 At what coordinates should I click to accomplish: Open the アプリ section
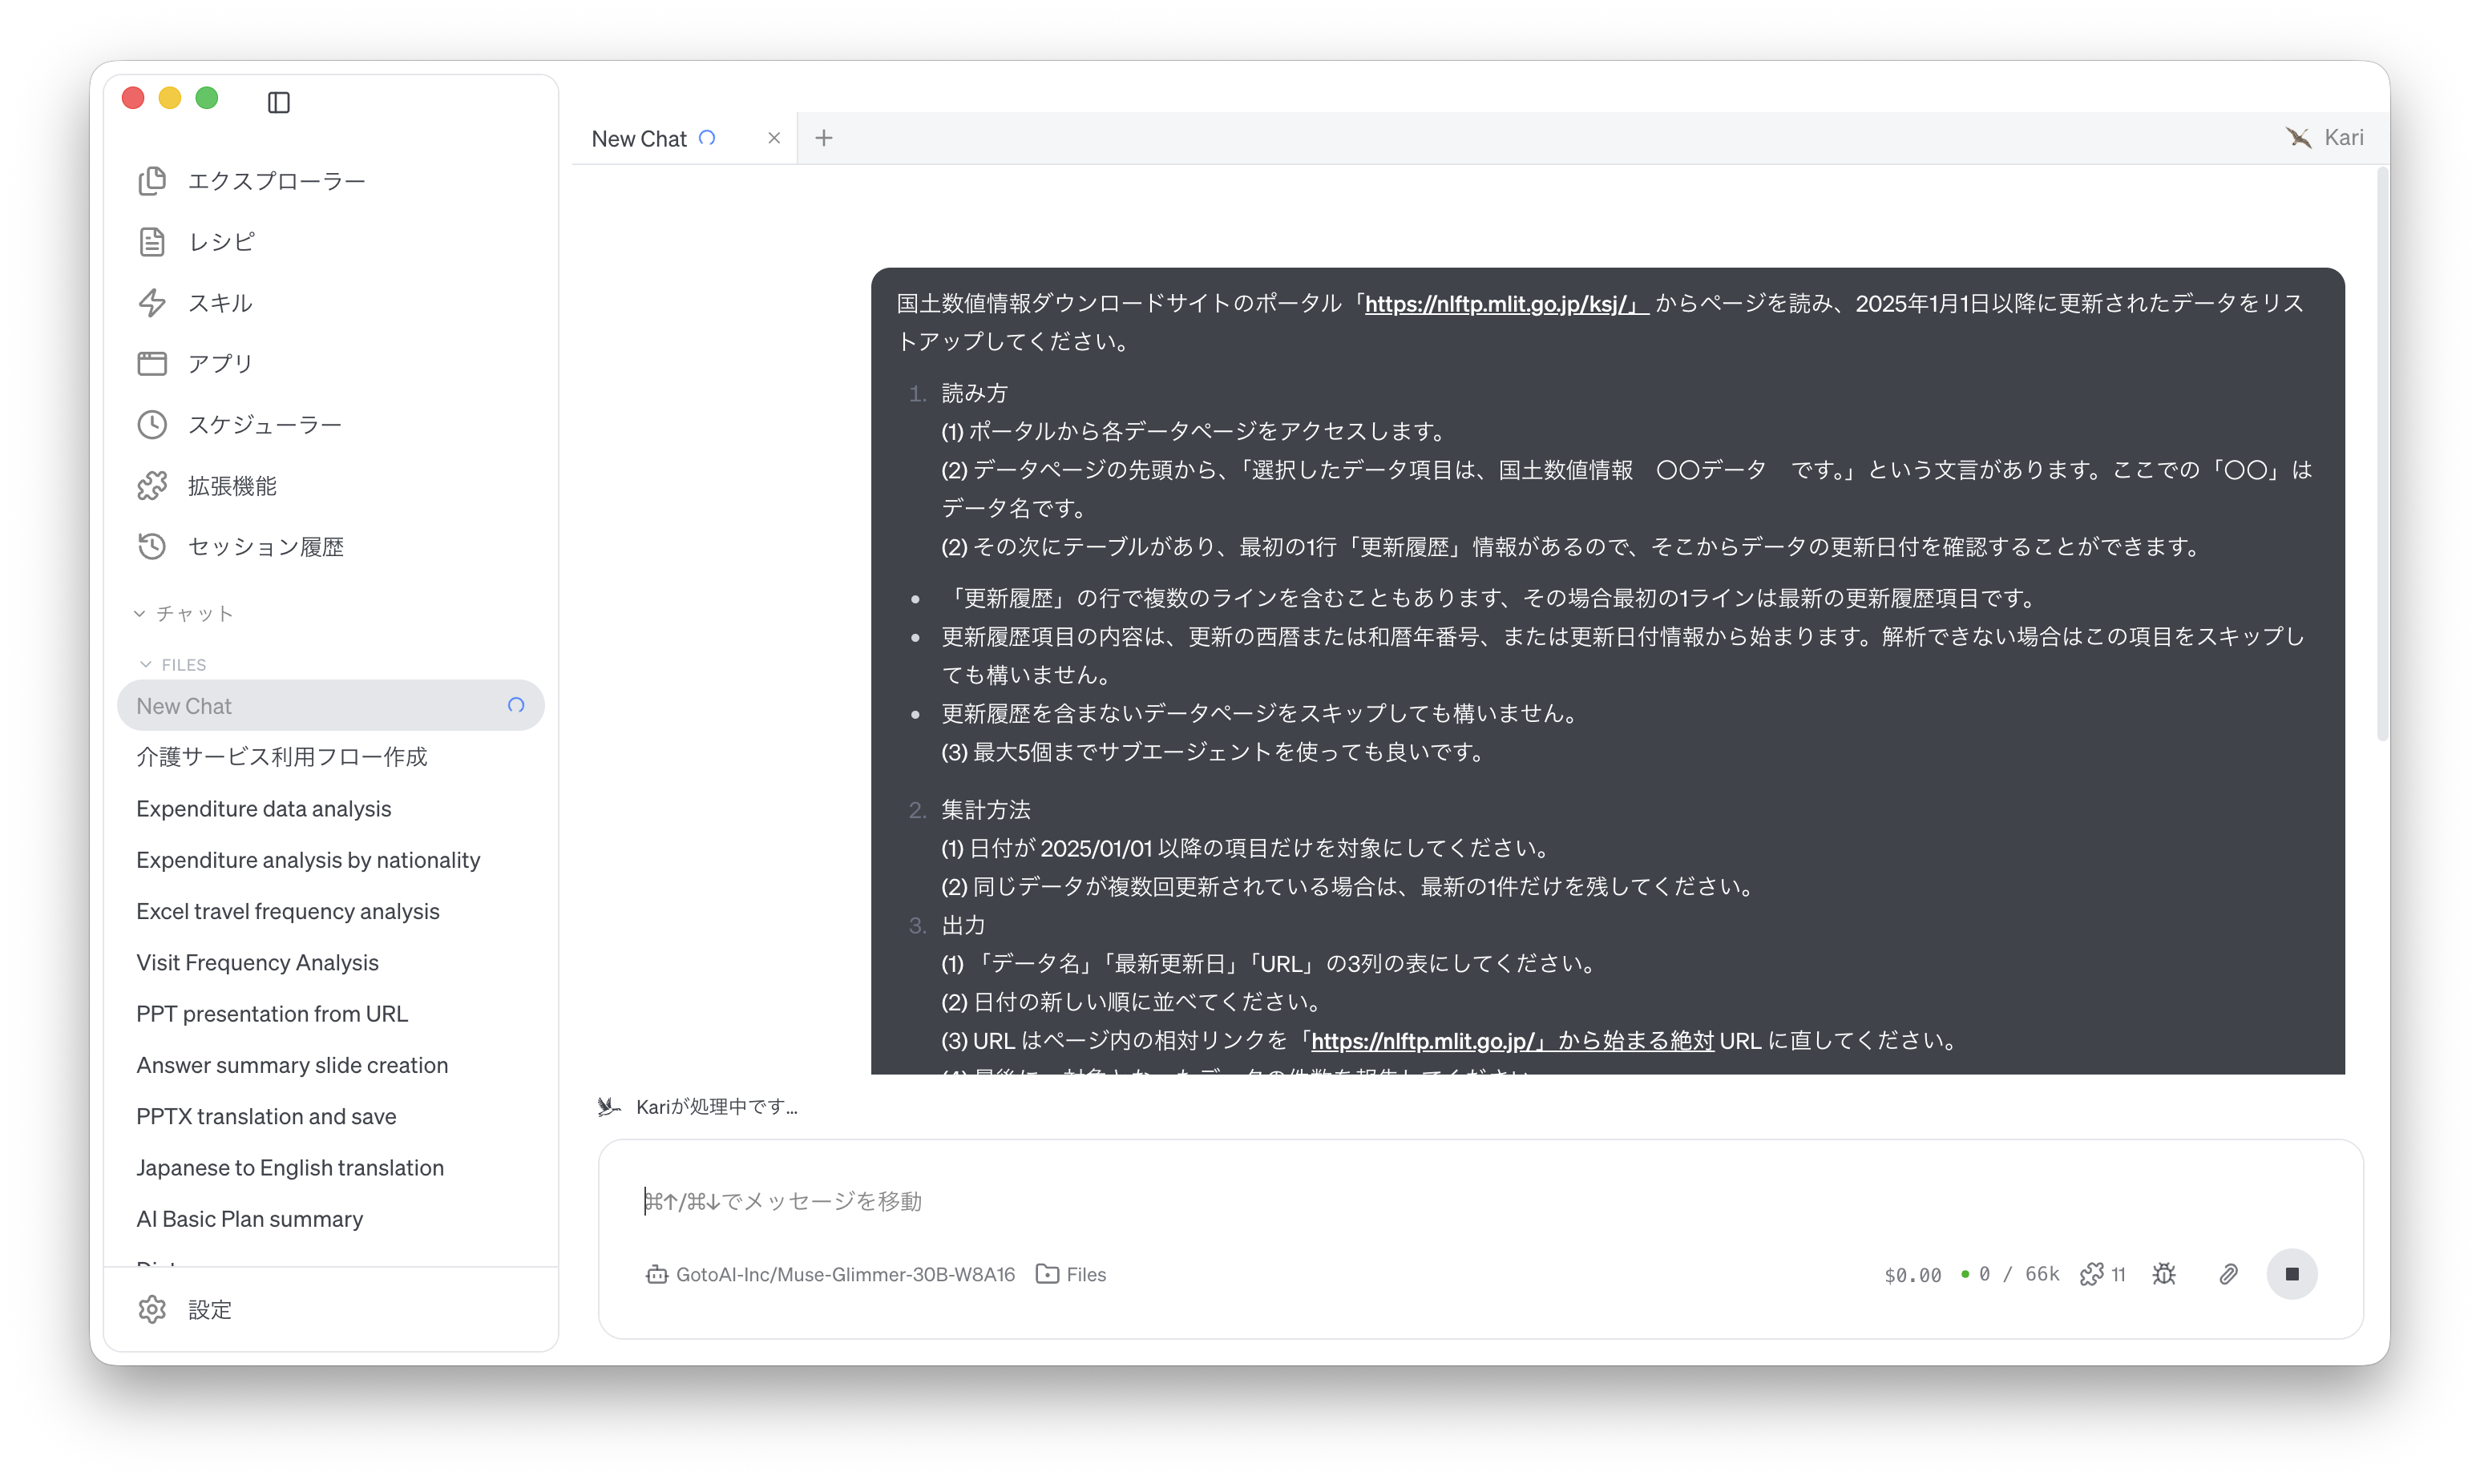coord(195,363)
